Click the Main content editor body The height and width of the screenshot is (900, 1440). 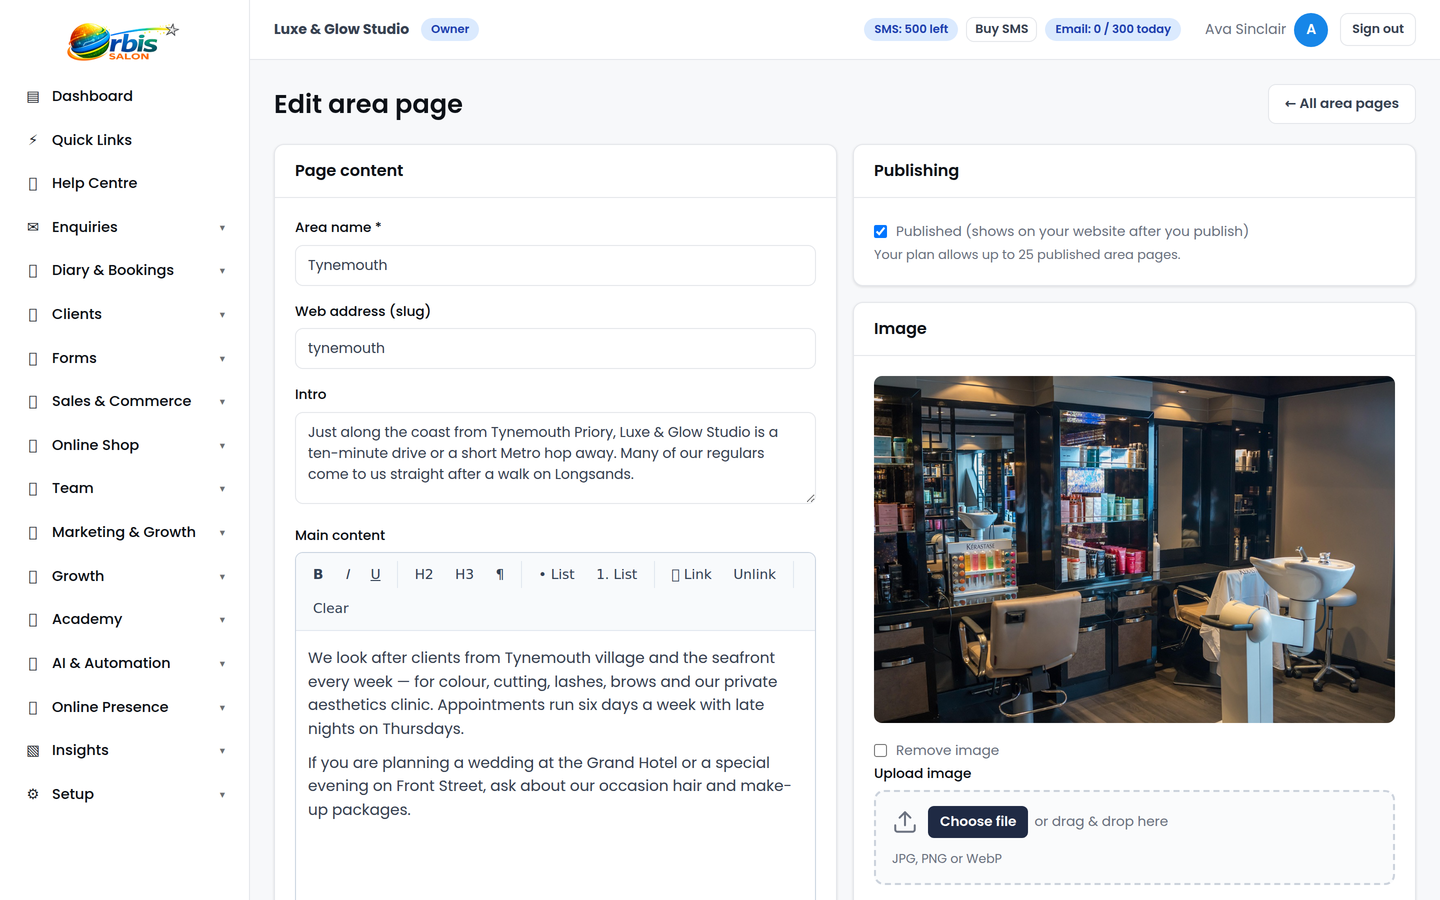[x=555, y=765]
